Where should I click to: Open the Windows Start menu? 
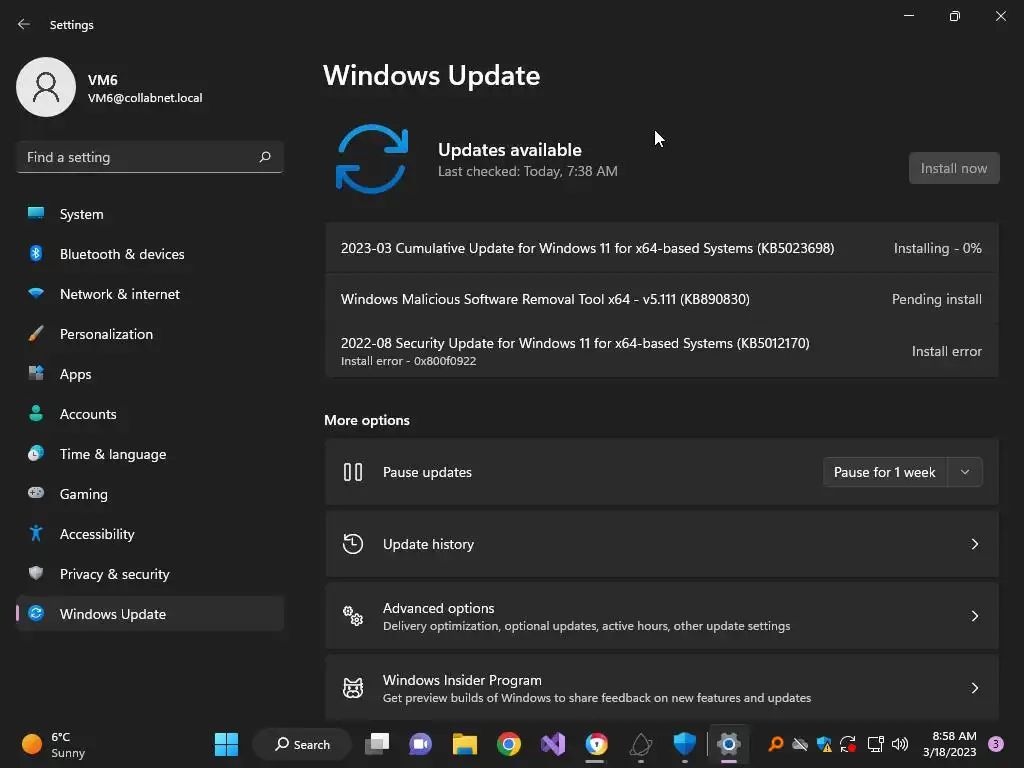pyautogui.click(x=227, y=744)
